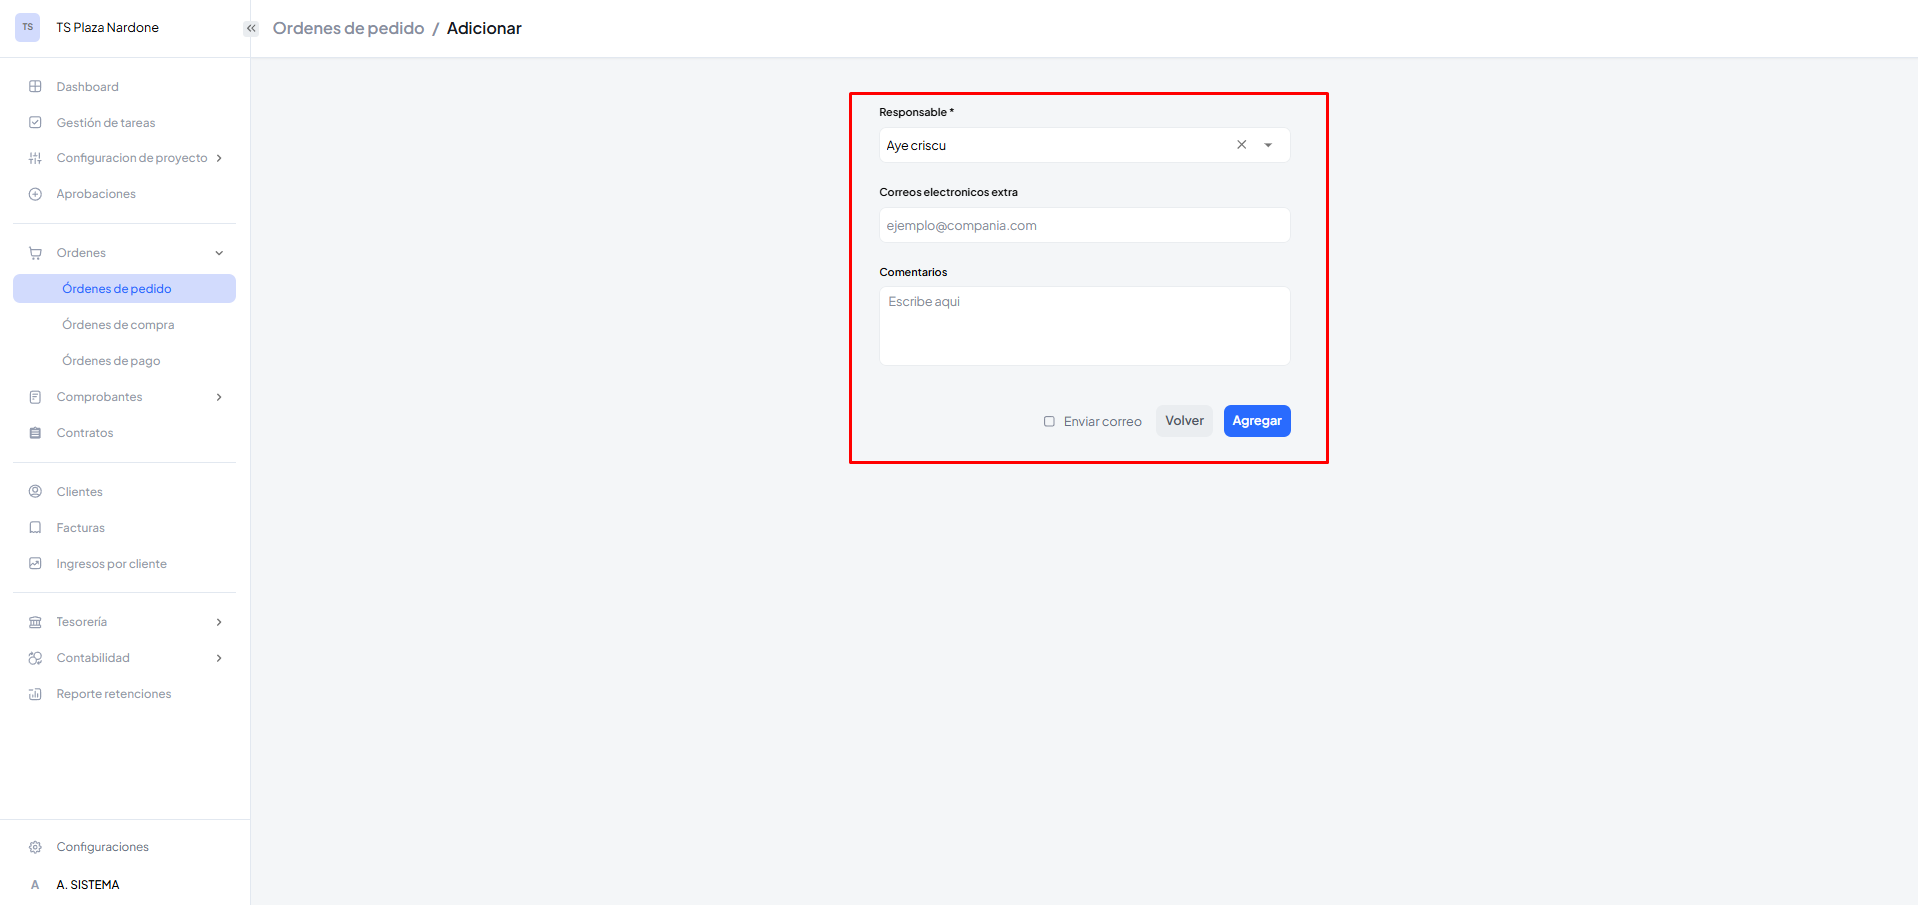This screenshot has height=905, width=1918.
Task: Go to Órdenes de pago
Action: coord(111,361)
